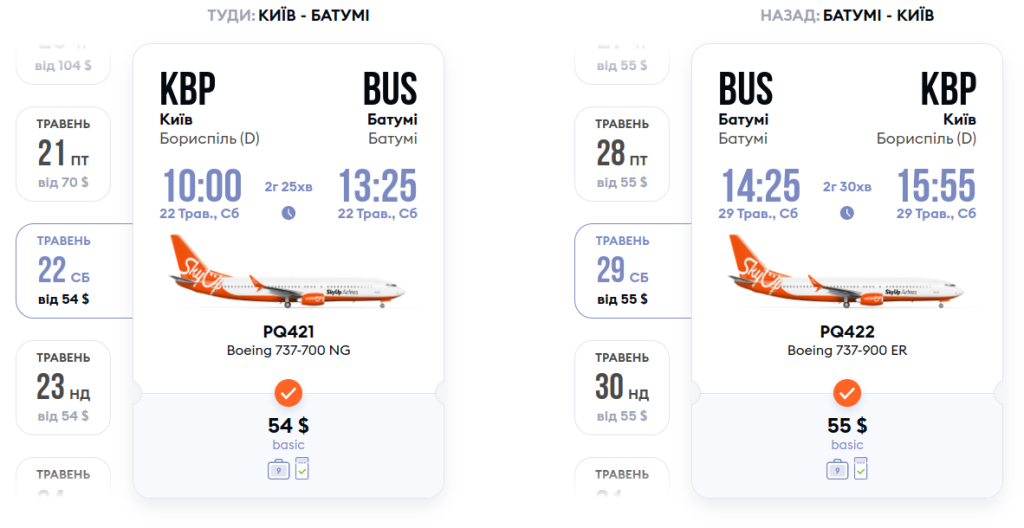Click the baggage icon under the 54 $ fare
Image resolution: width=1024 pixels, height=528 pixels.
(x=278, y=468)
